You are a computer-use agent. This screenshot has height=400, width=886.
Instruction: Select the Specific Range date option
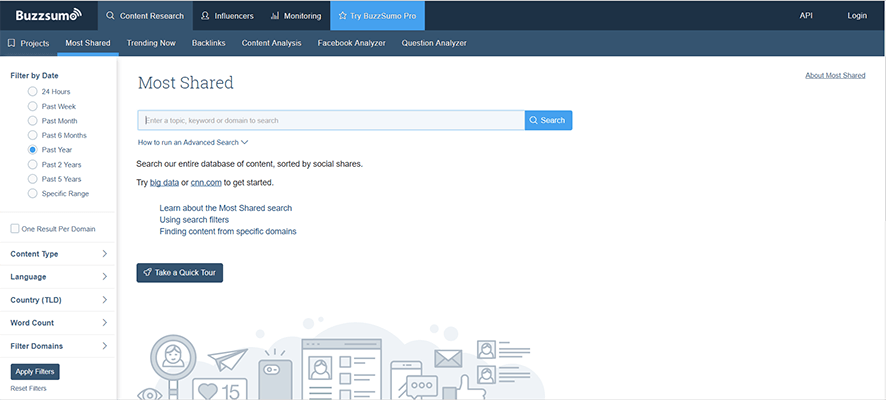32,194
